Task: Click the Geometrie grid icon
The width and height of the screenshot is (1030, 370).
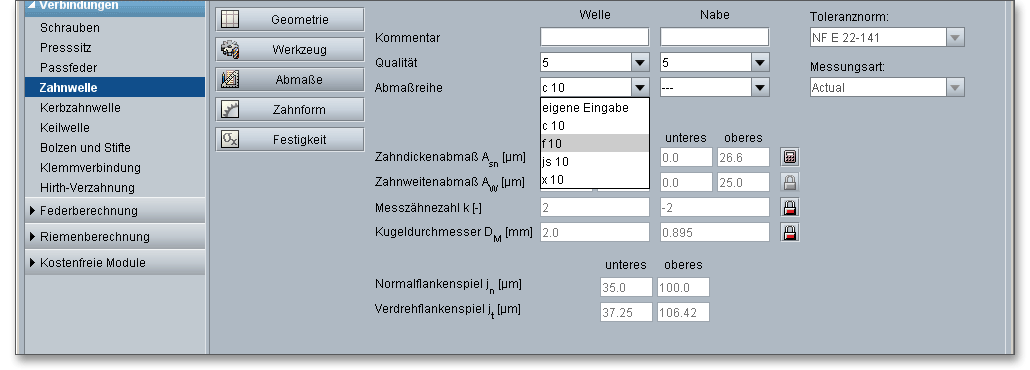Action: (x=230, y=20)
